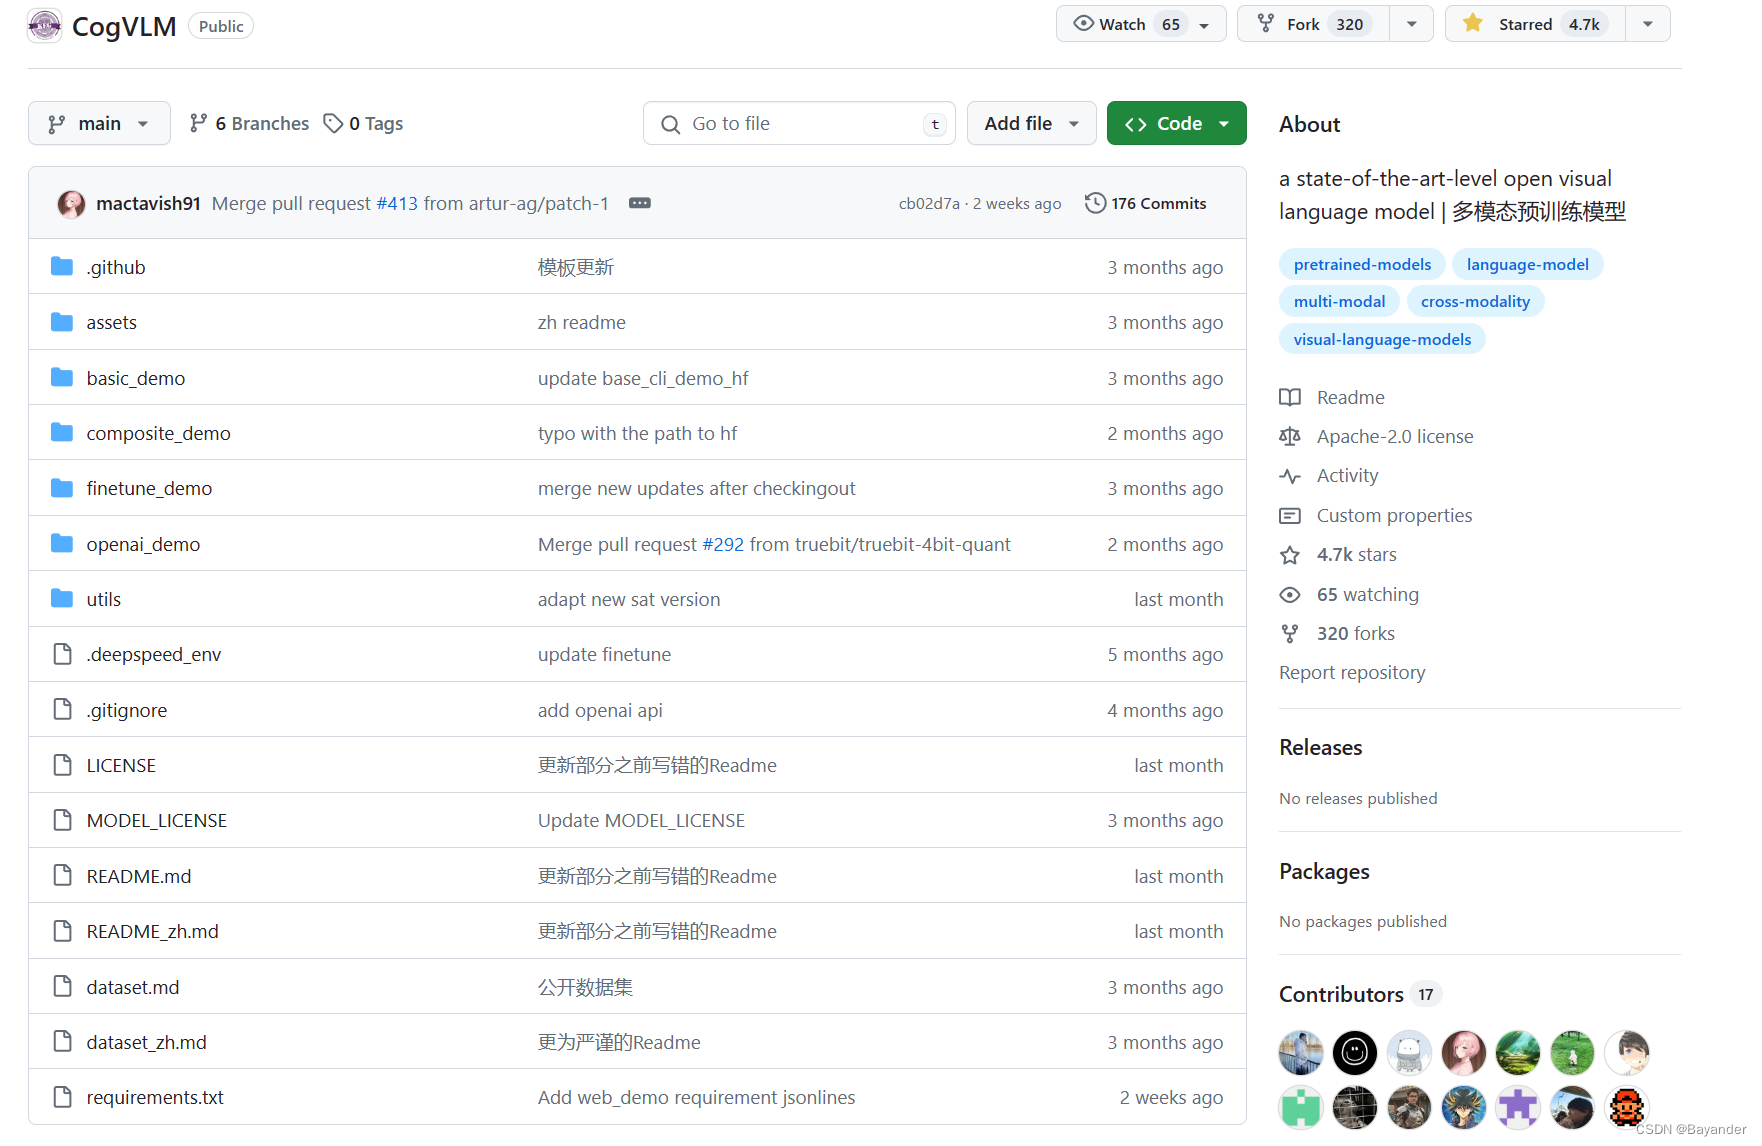Expand the caret next to Starred
Screen dimensions: 1762x1146
(x=1646, y=23)
